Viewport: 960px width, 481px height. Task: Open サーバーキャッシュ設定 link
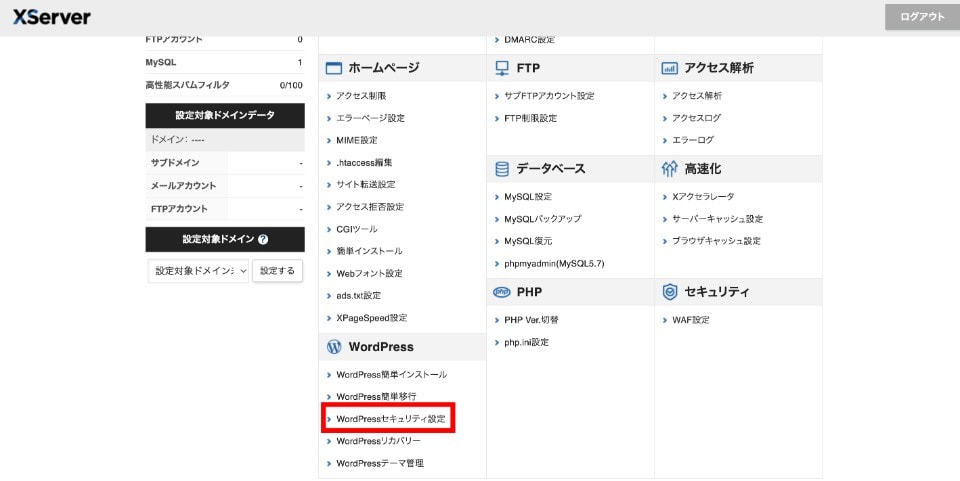(718, 219)
